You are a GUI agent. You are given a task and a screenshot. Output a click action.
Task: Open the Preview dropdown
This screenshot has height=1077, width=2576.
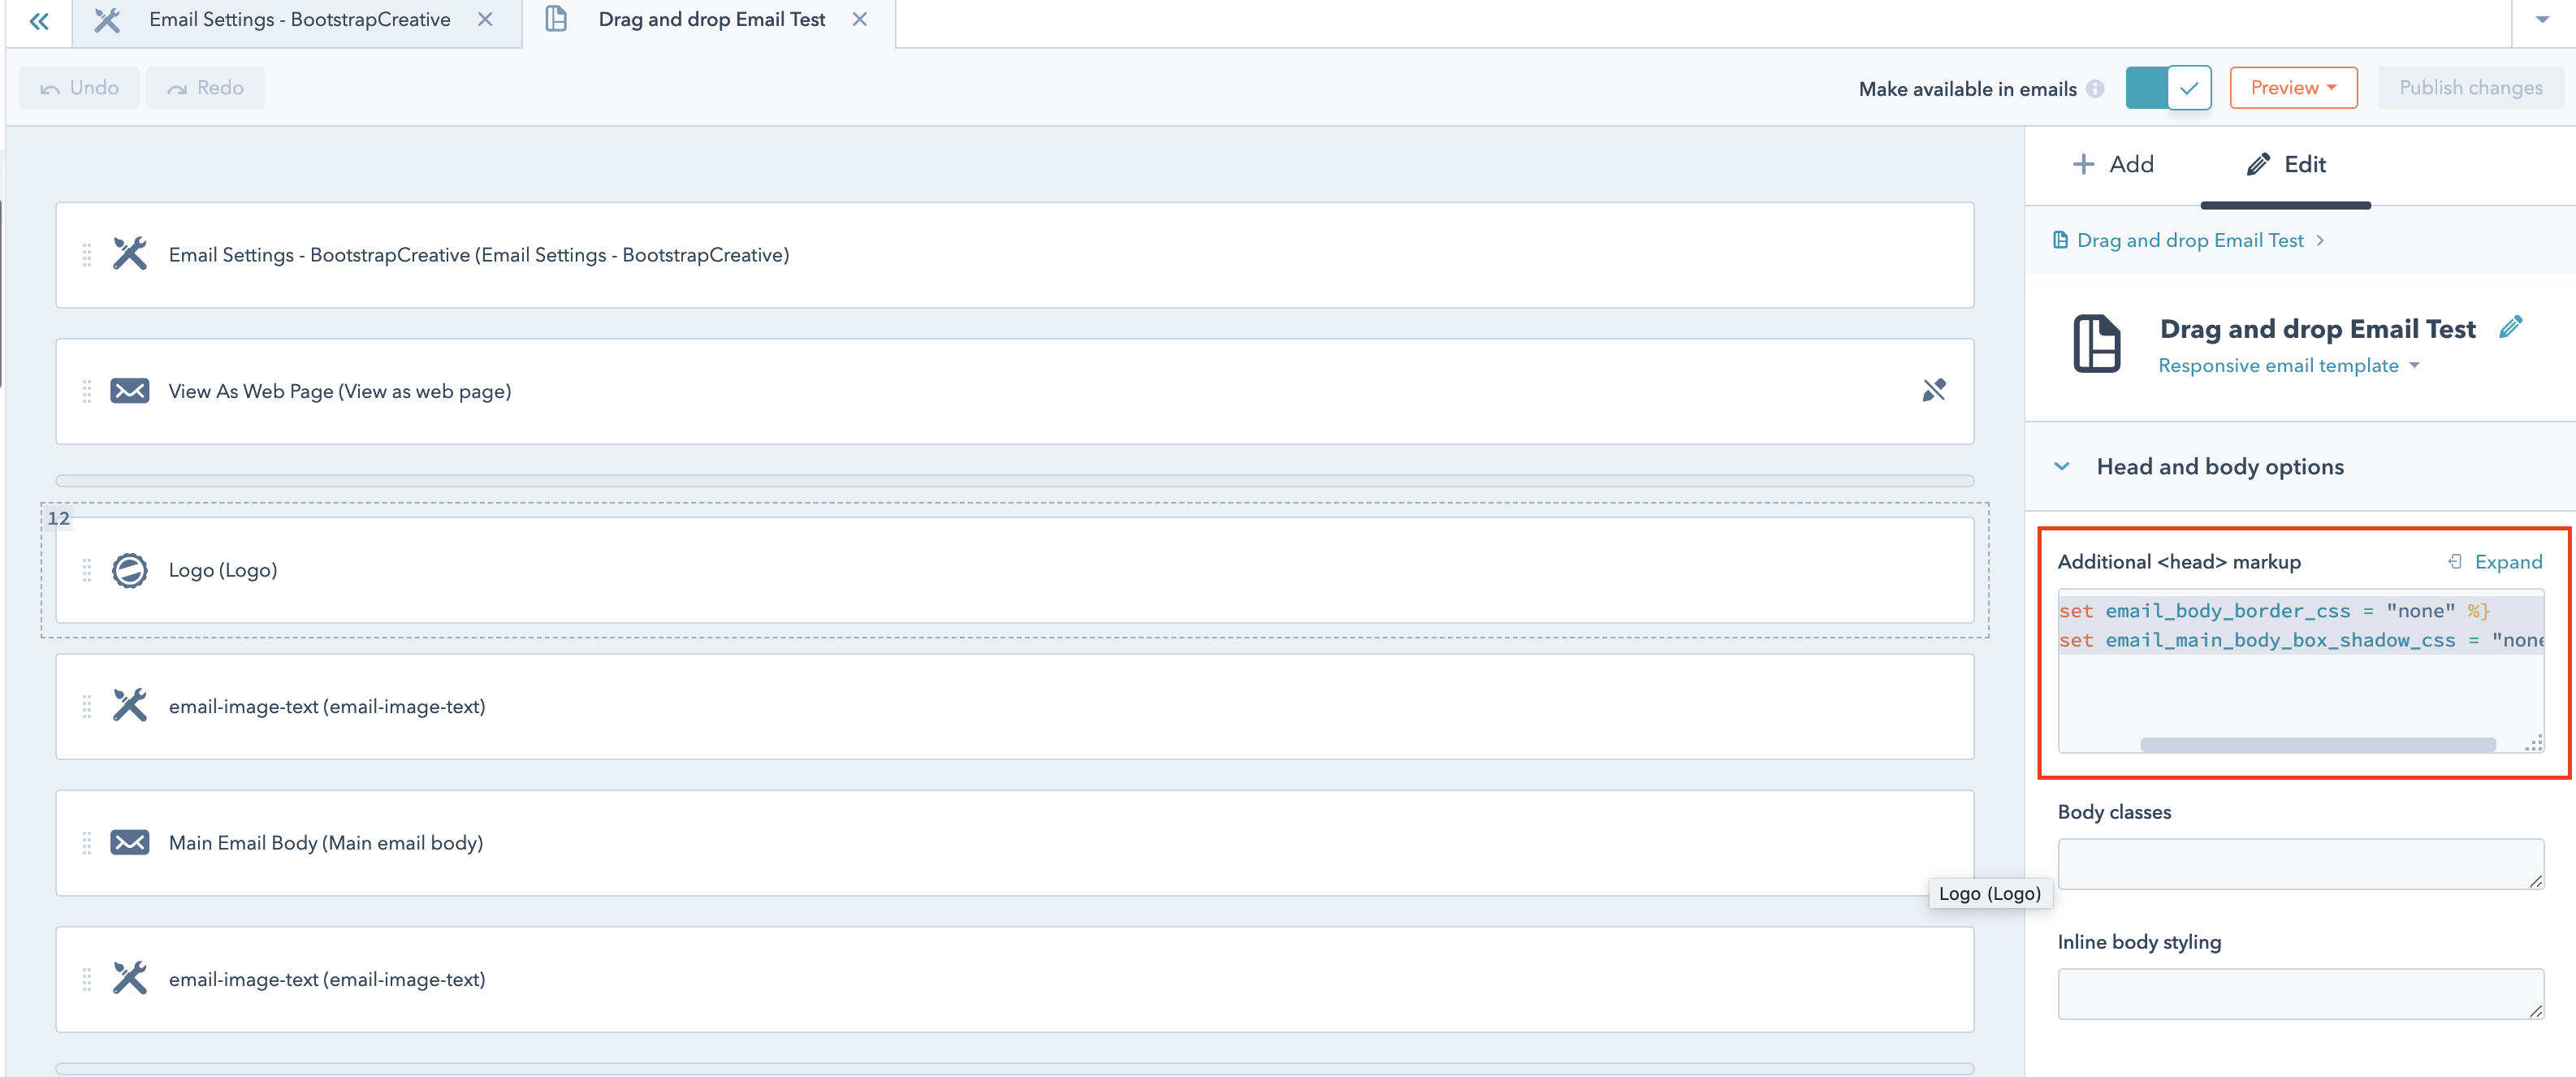coord(2292,88)
